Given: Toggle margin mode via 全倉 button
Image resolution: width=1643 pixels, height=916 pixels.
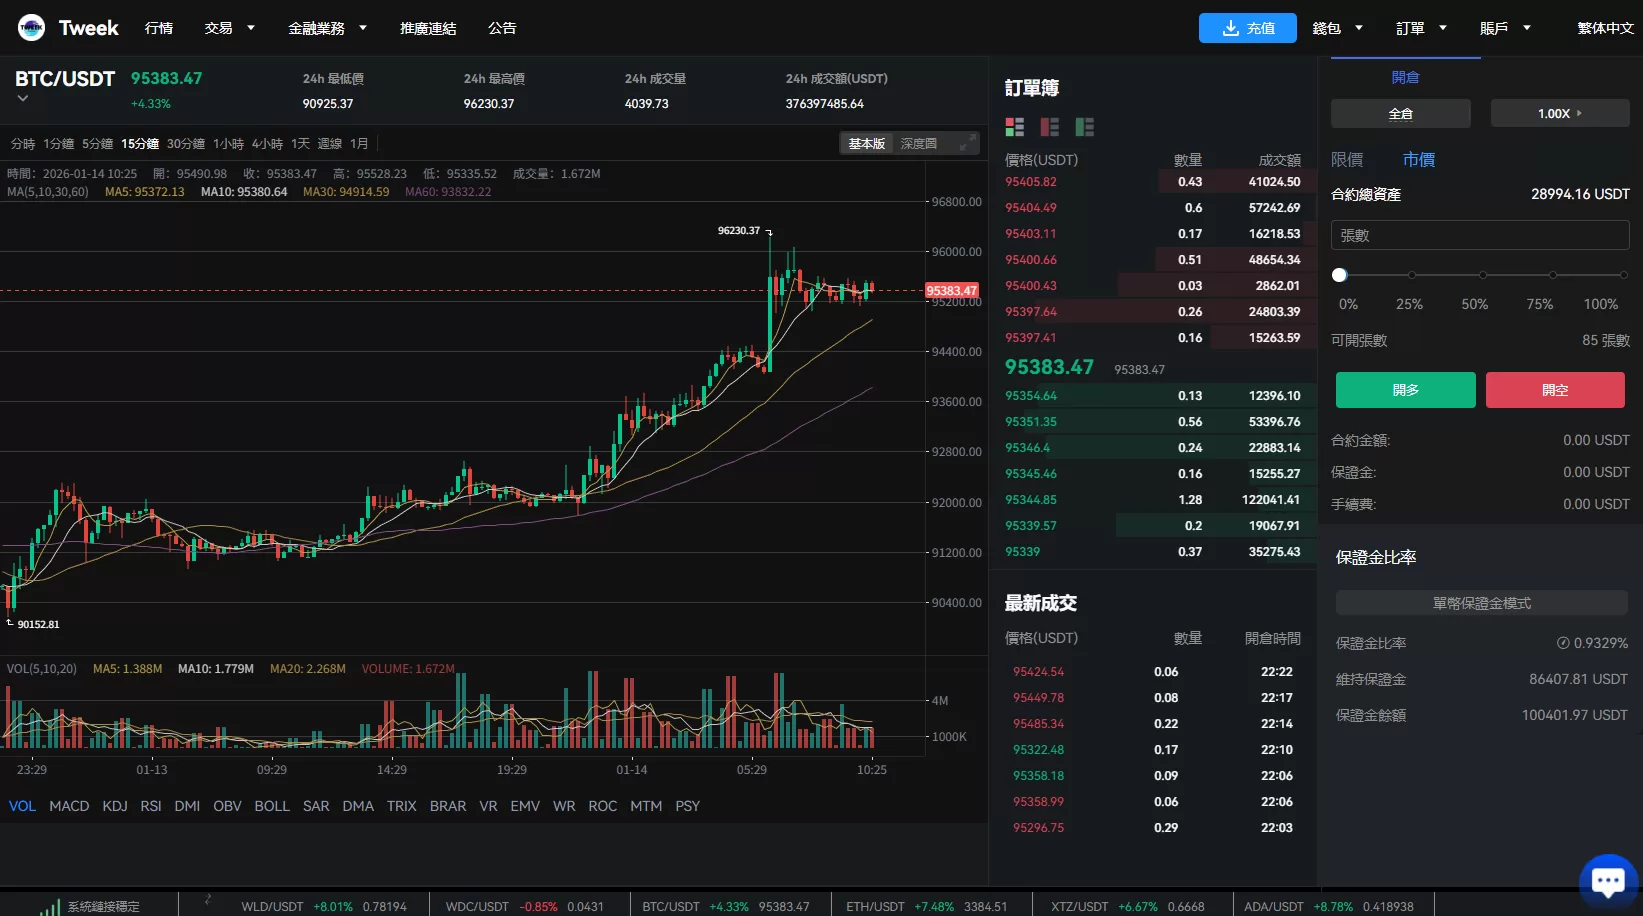Looking at the screenshot, I should pos(1400,113).
